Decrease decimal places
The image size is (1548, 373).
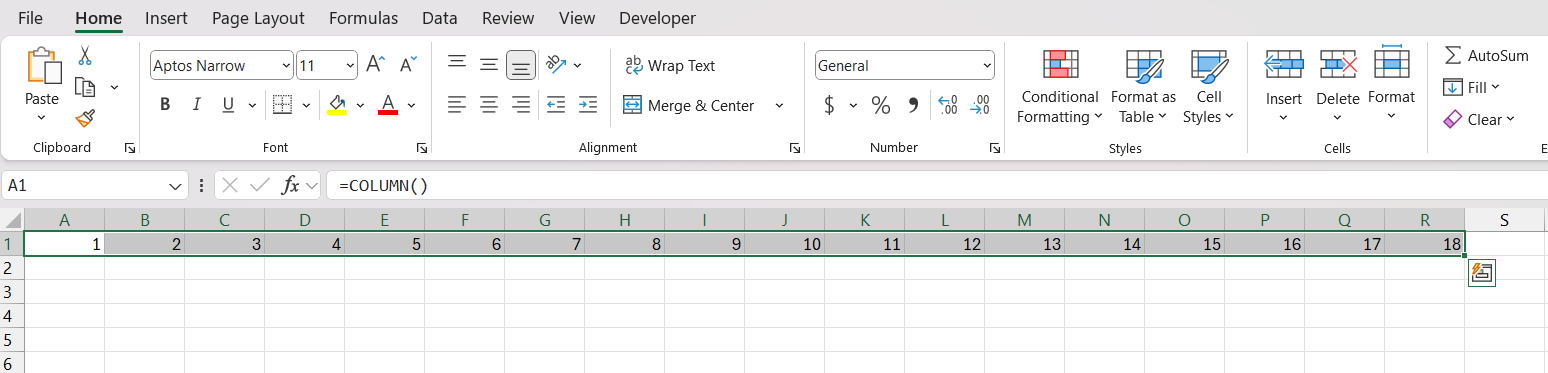(980, 105)
